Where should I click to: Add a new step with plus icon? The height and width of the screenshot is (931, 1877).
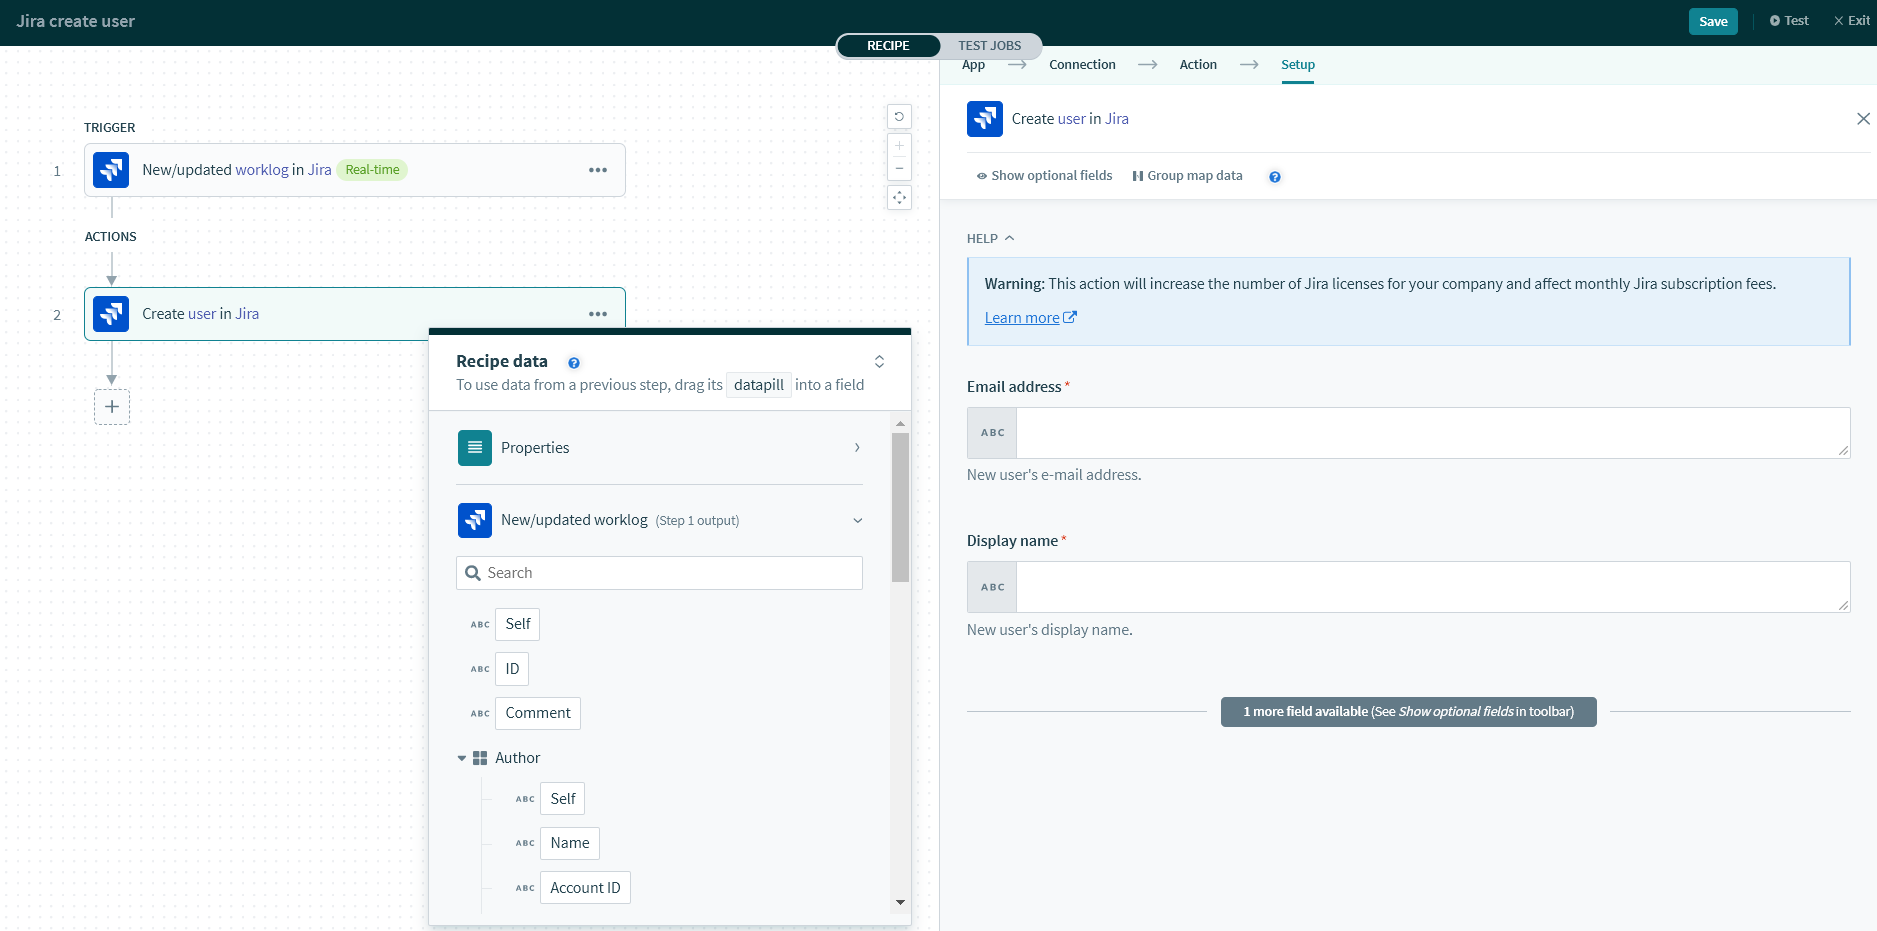coord(112,407)
